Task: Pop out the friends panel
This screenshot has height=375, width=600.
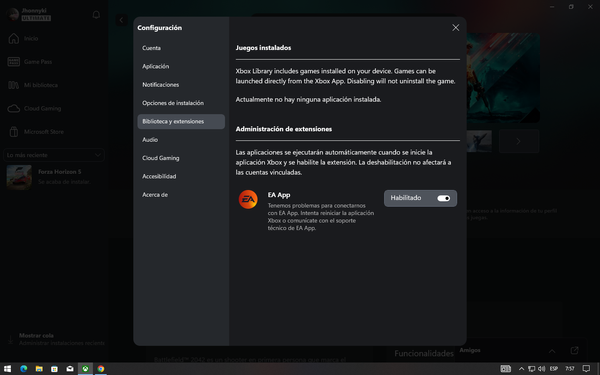Action: tap(574, 351)
